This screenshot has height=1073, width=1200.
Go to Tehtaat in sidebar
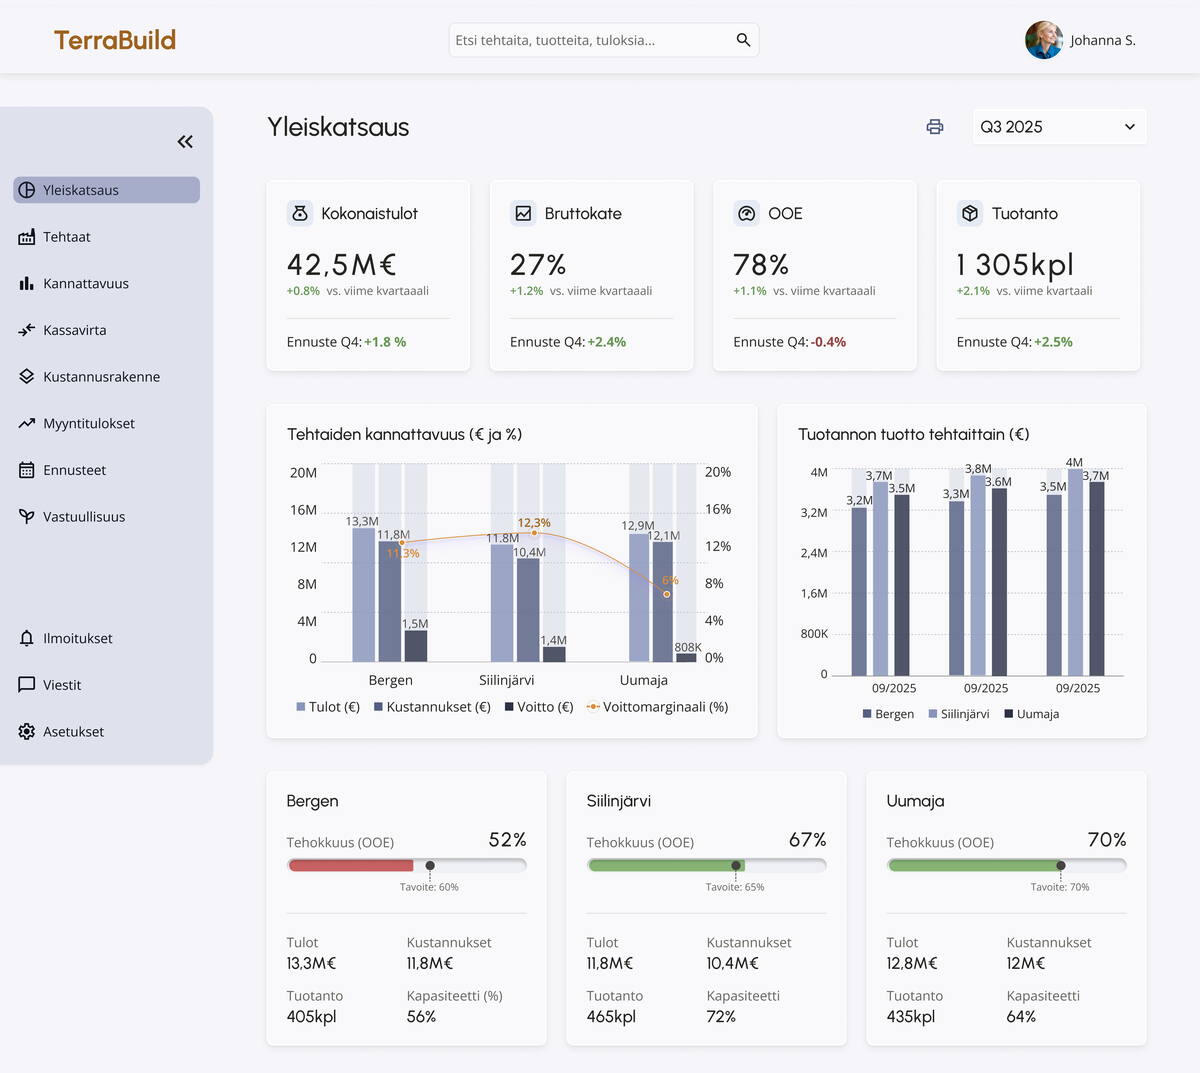[x=67, y=237]
